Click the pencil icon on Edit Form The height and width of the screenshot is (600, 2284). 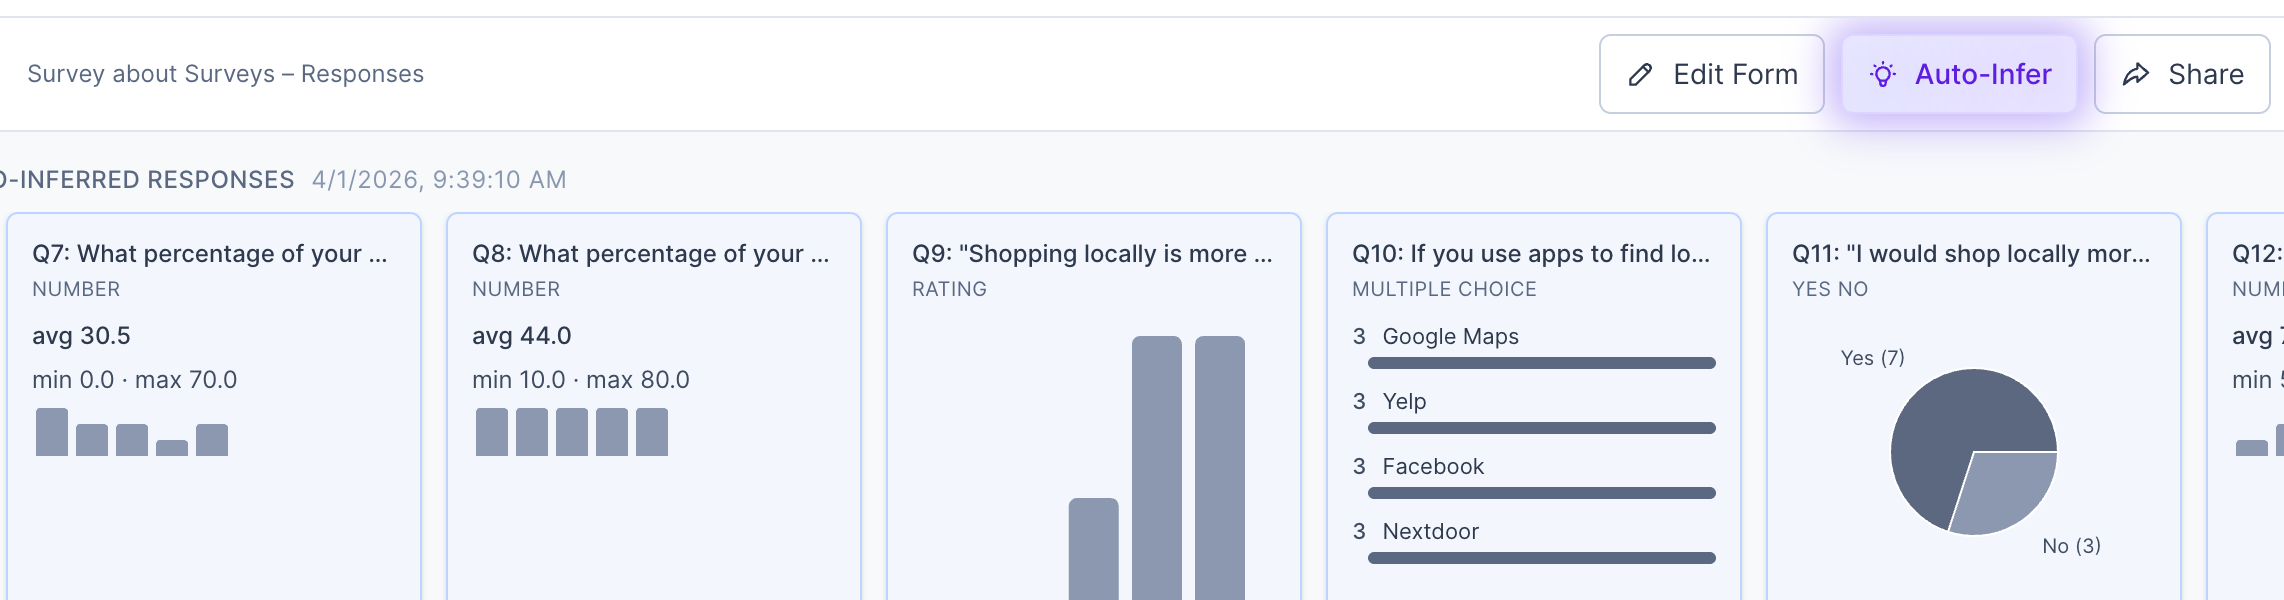[1640, 75]
